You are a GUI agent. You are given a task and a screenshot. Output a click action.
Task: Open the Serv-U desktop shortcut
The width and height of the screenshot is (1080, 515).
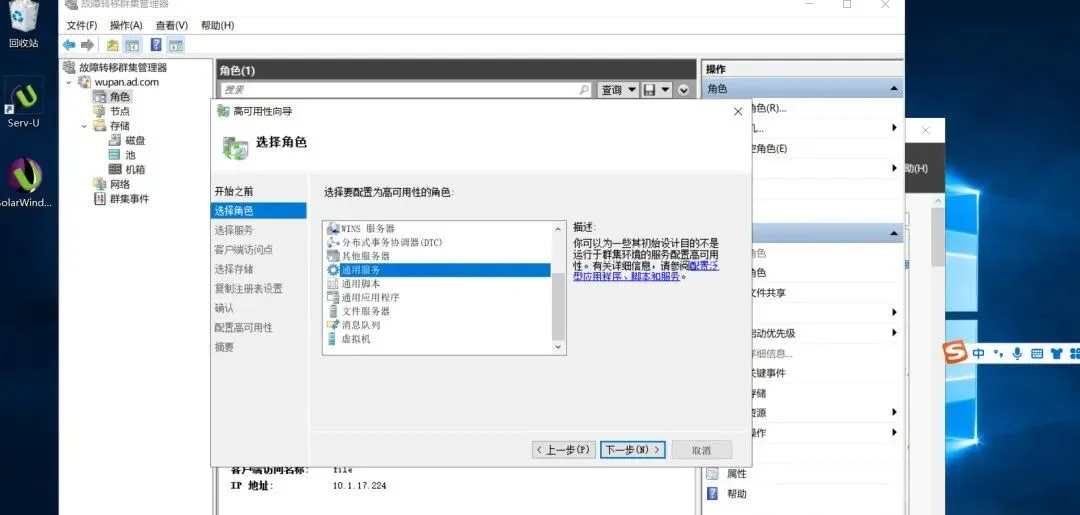point(24,103)
